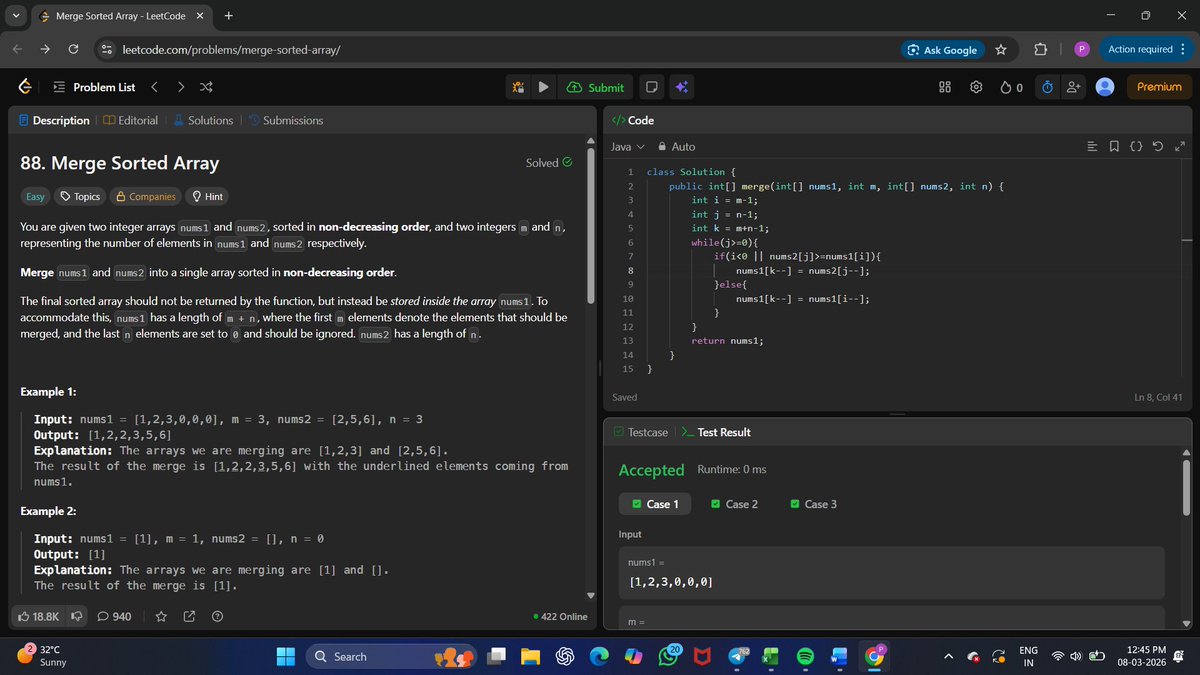Screen dimensions: 1200x675
Task: Select Case 2 test case
Action: [734, 504]
